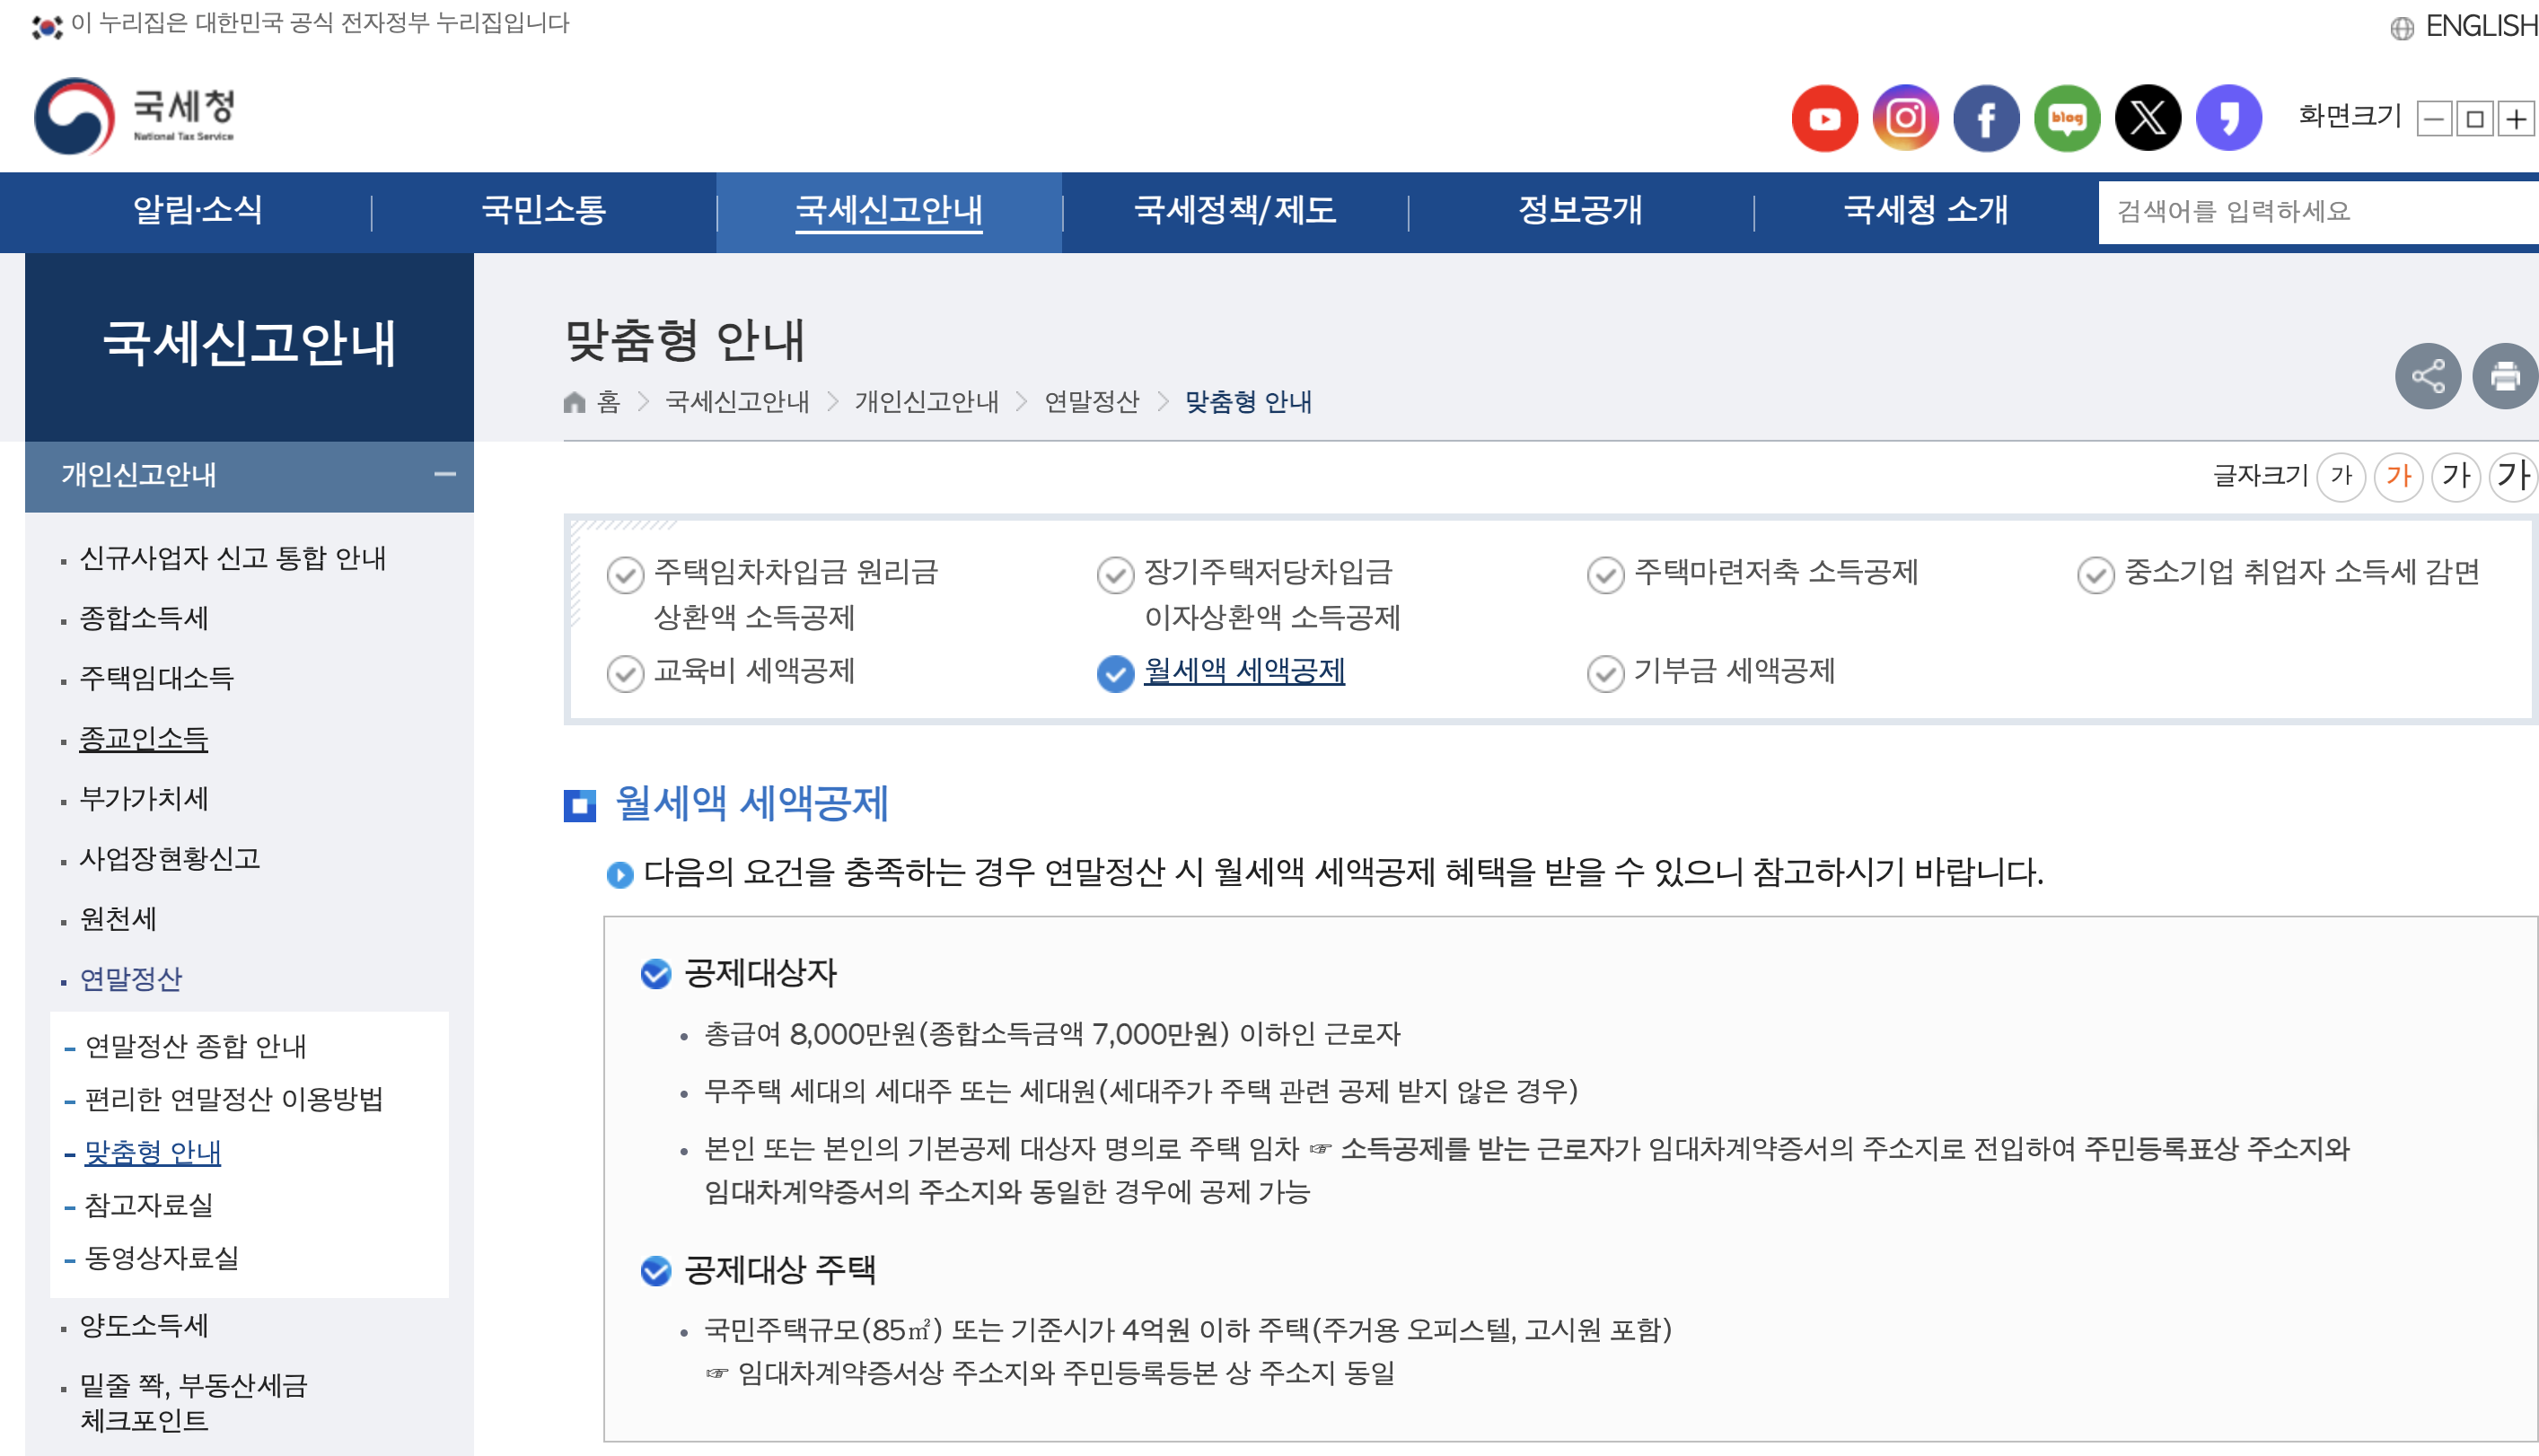Decrease screen size with minus button
This screenshot has width=2539, height=1456.
(x=2434, y=119)
